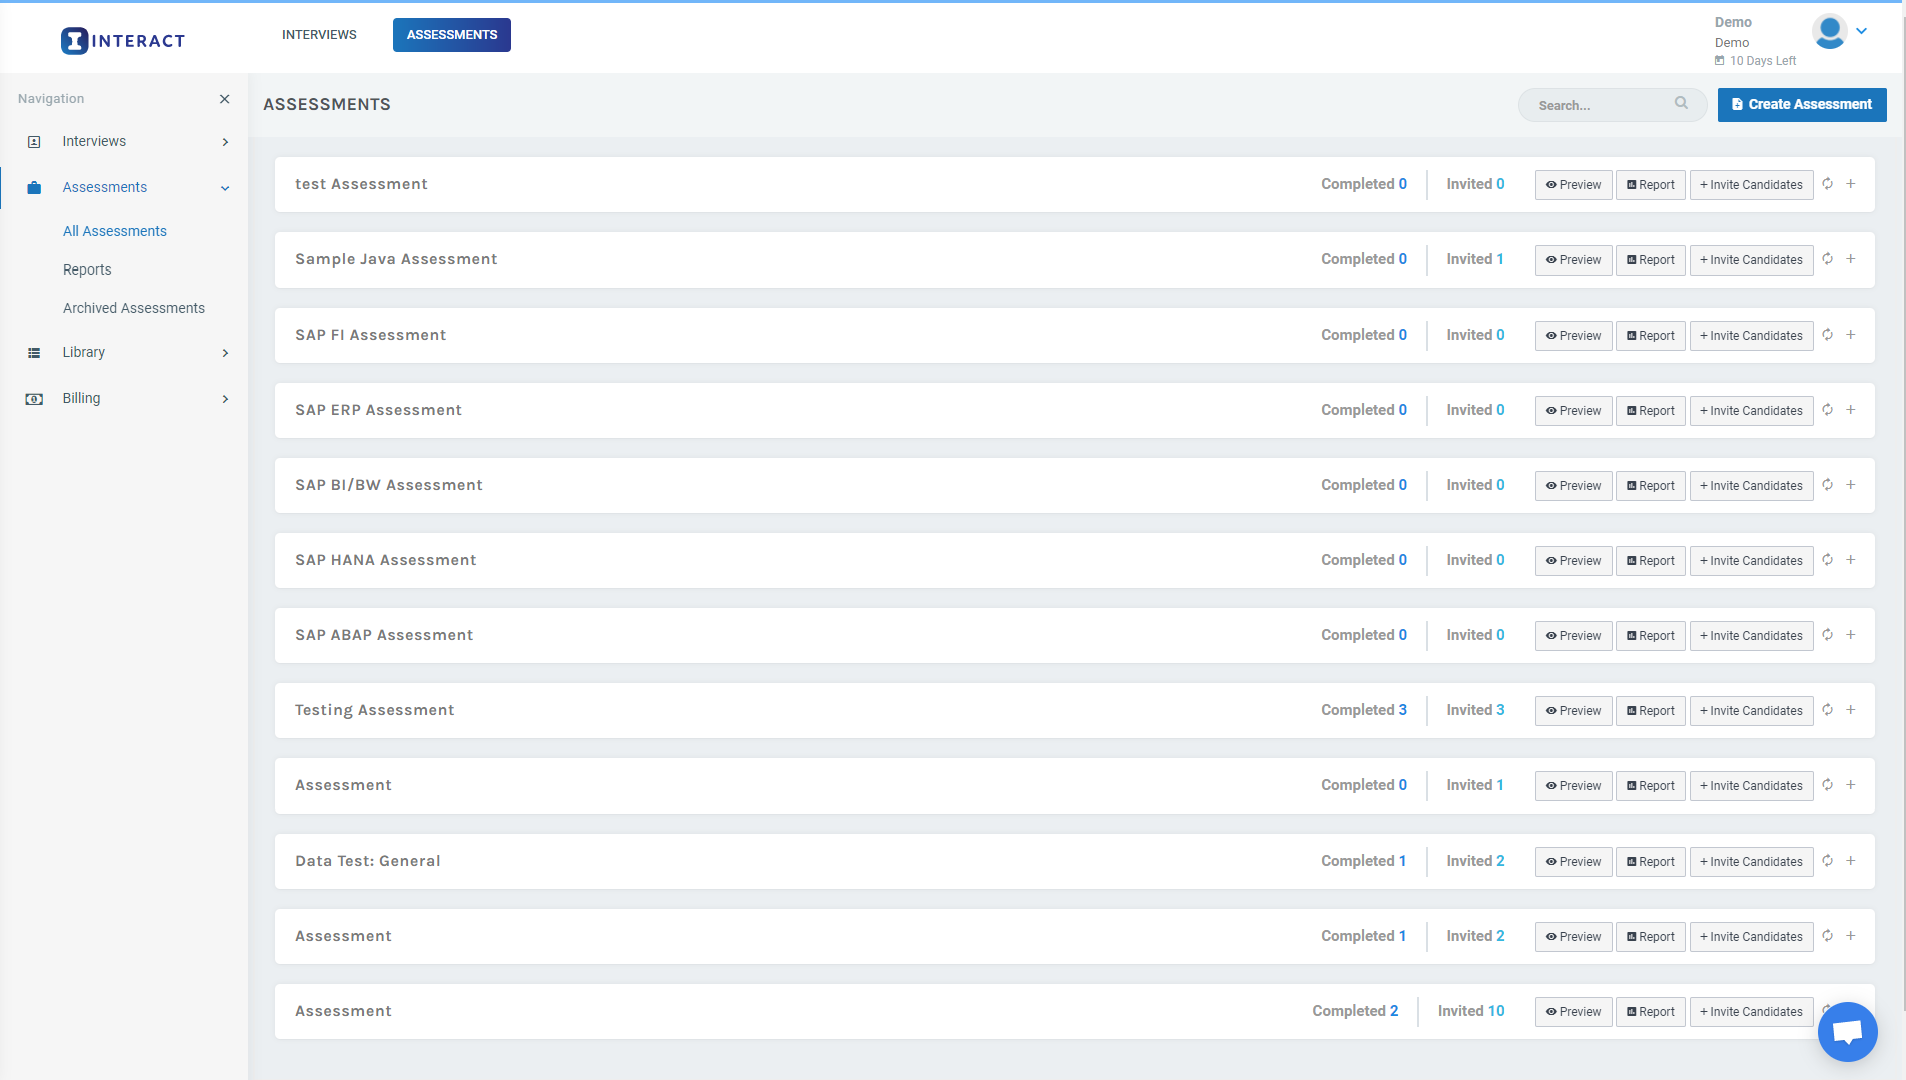Click plus icon for test Assessment

[1851, 184]
